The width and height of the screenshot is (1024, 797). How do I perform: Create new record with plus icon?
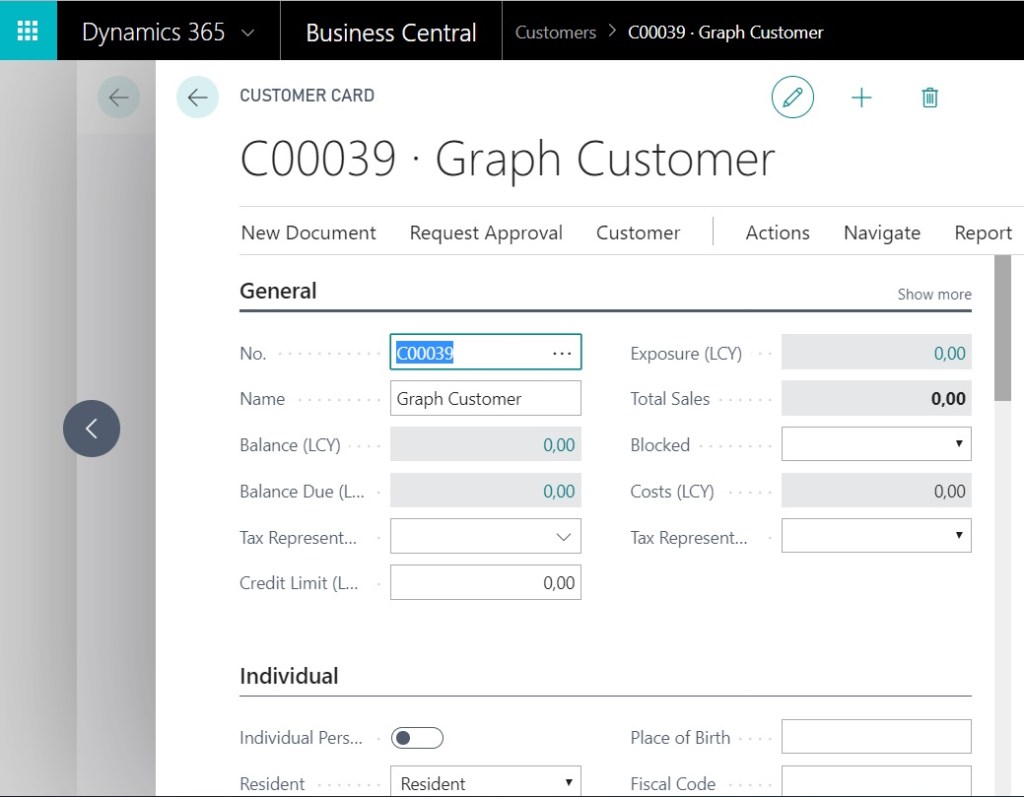pyautogui.click(x=861, y=98)
